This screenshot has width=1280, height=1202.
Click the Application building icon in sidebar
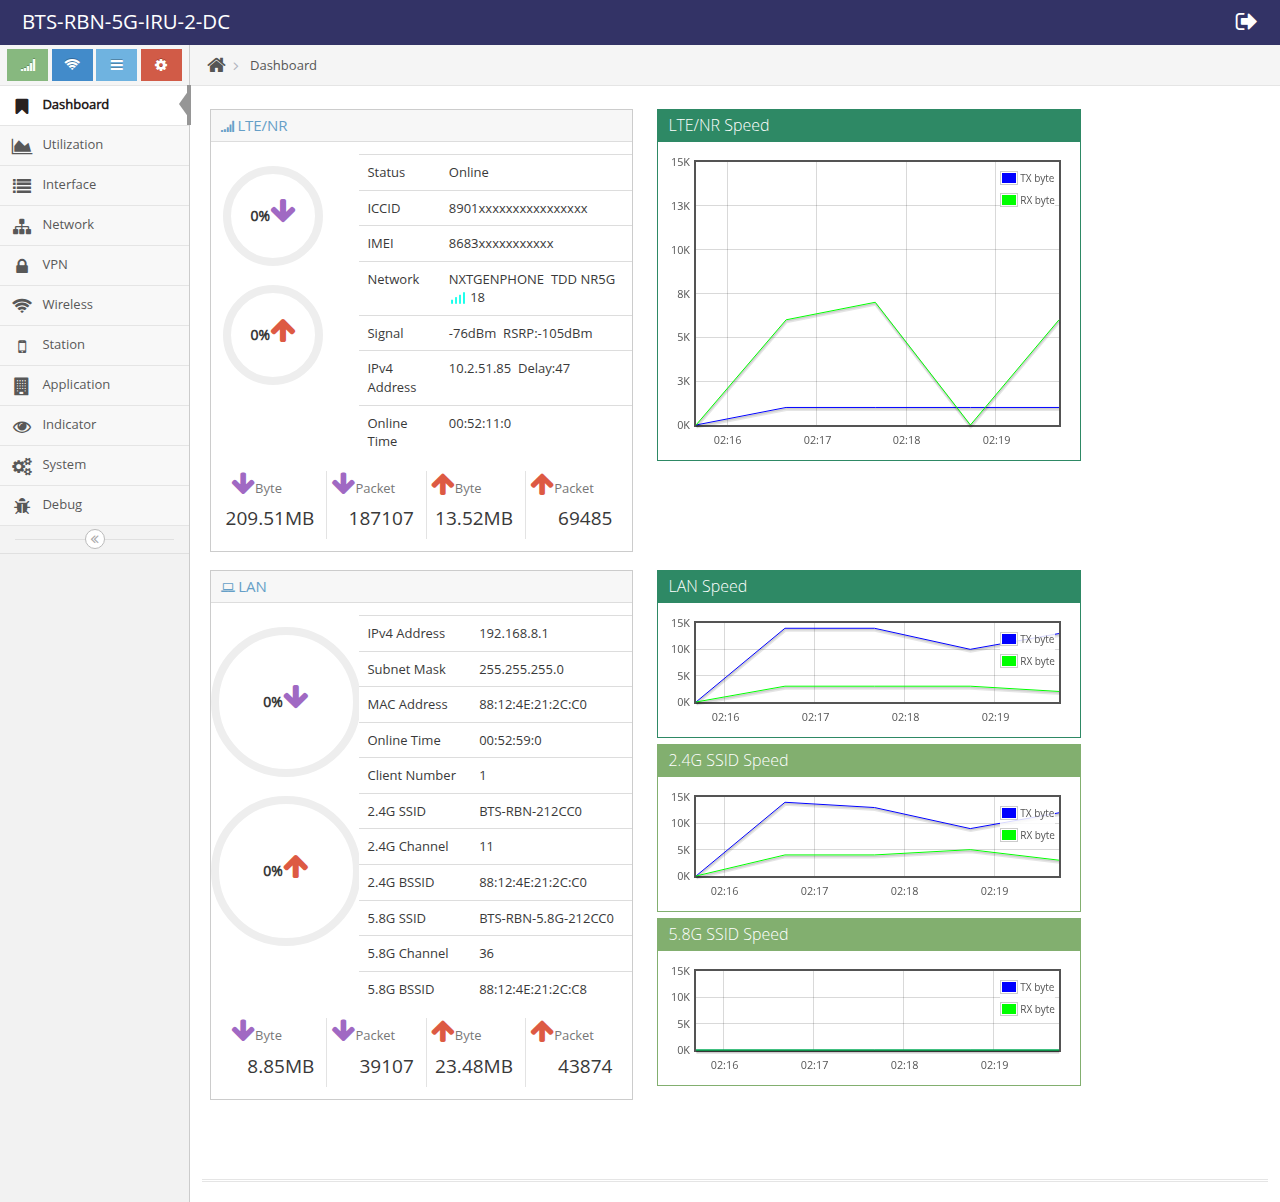(22, 386)
